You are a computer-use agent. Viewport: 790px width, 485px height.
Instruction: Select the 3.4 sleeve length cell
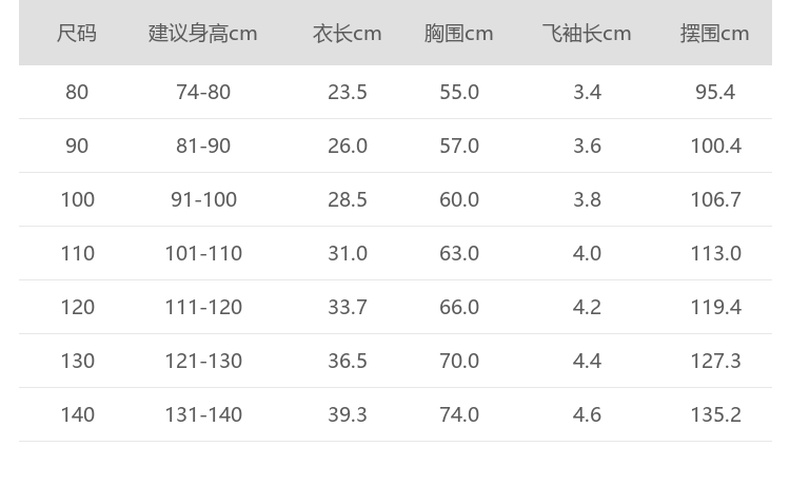tap(587, 92)
